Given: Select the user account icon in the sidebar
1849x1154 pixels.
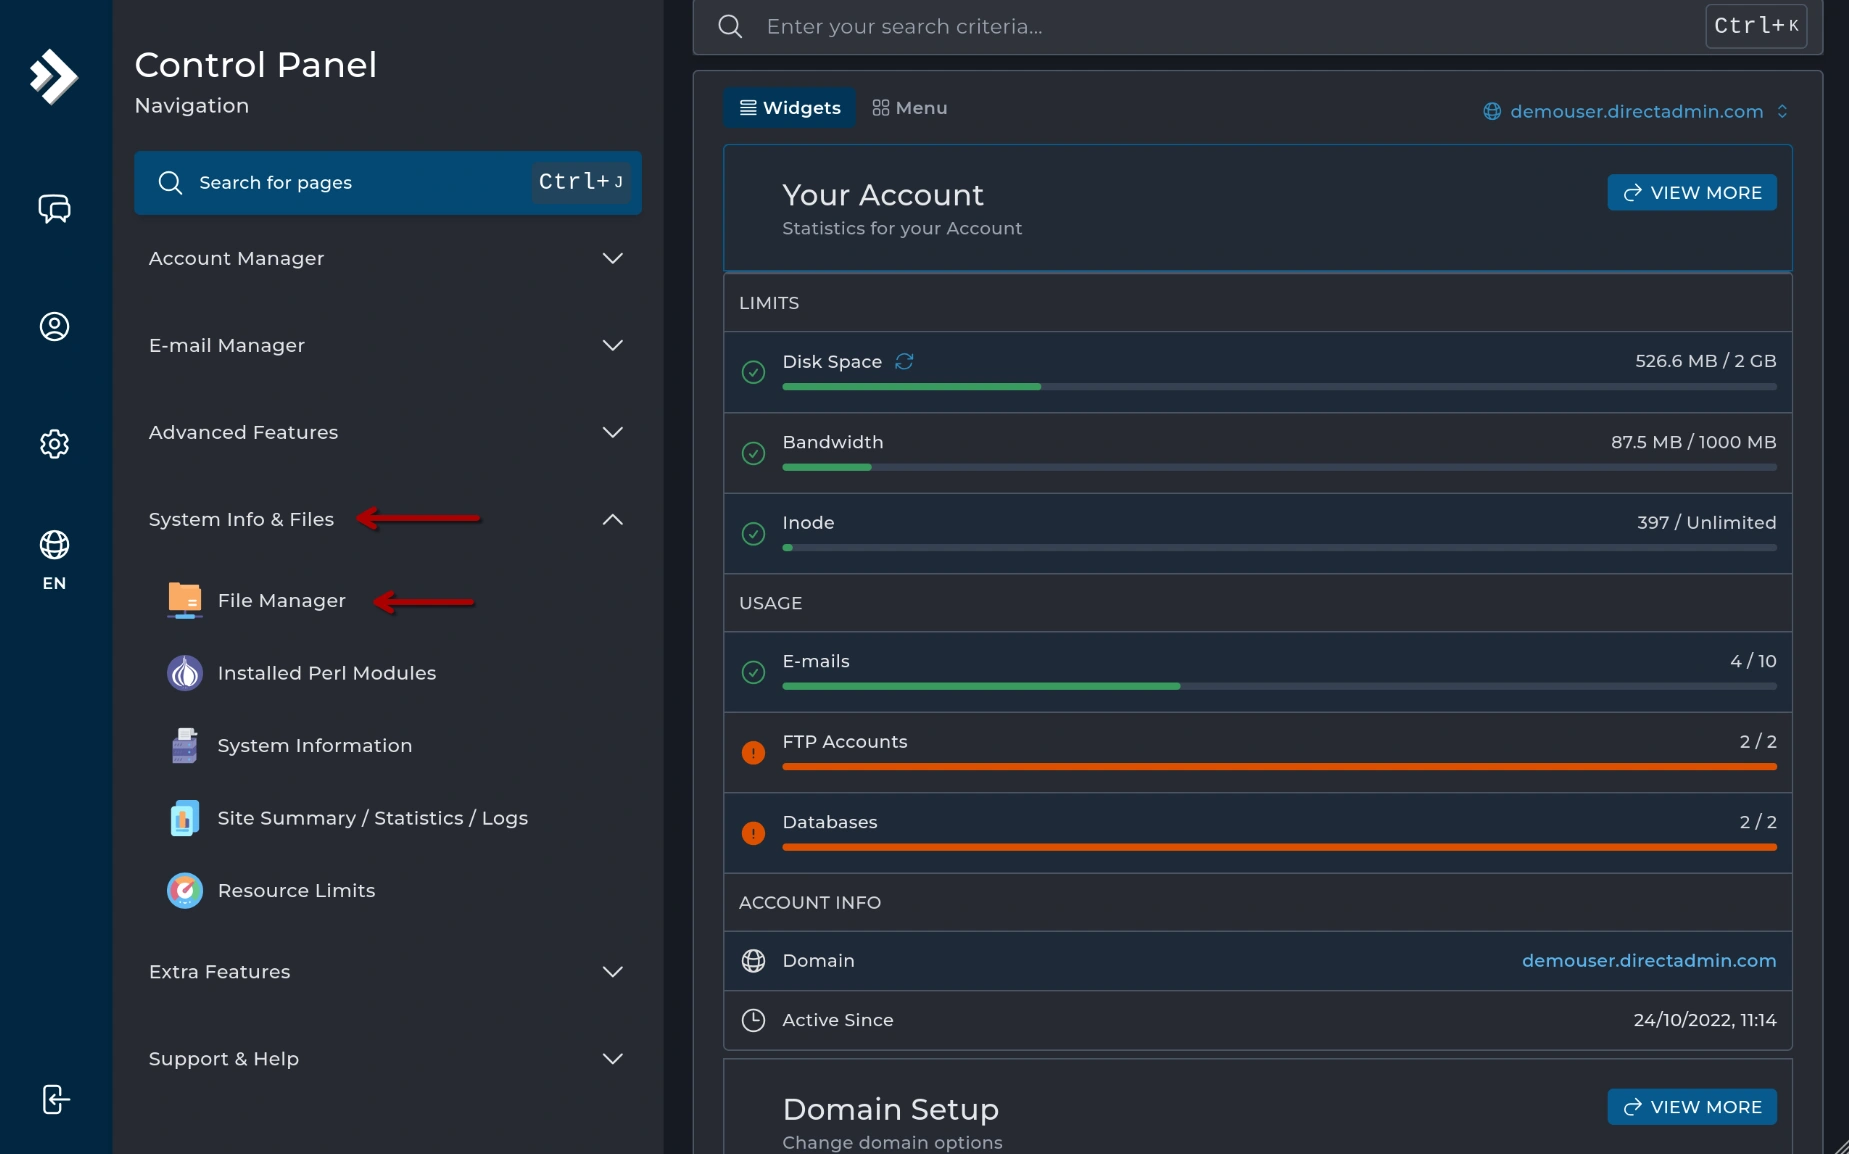Looking at the screenshot, I should (54, 327).
